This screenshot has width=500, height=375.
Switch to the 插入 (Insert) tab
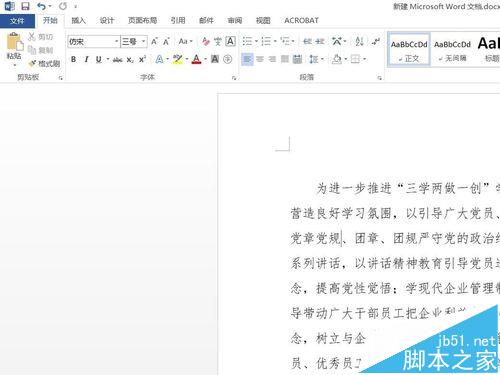pyautogui.click(x=79, y=21)
